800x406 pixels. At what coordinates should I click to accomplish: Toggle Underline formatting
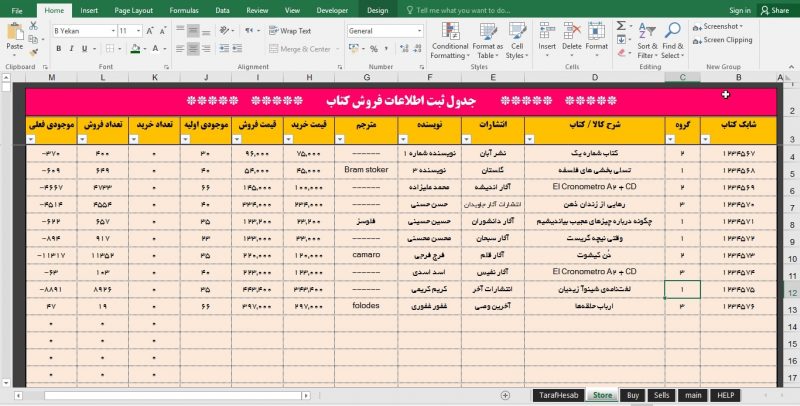click(x=84, y=48)
